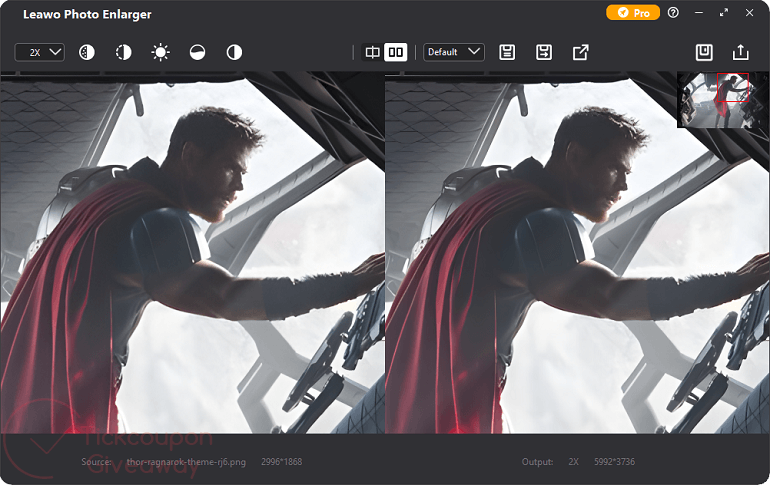
Task: Click the Output 2X scale text
Action: [x=574, y=461]
